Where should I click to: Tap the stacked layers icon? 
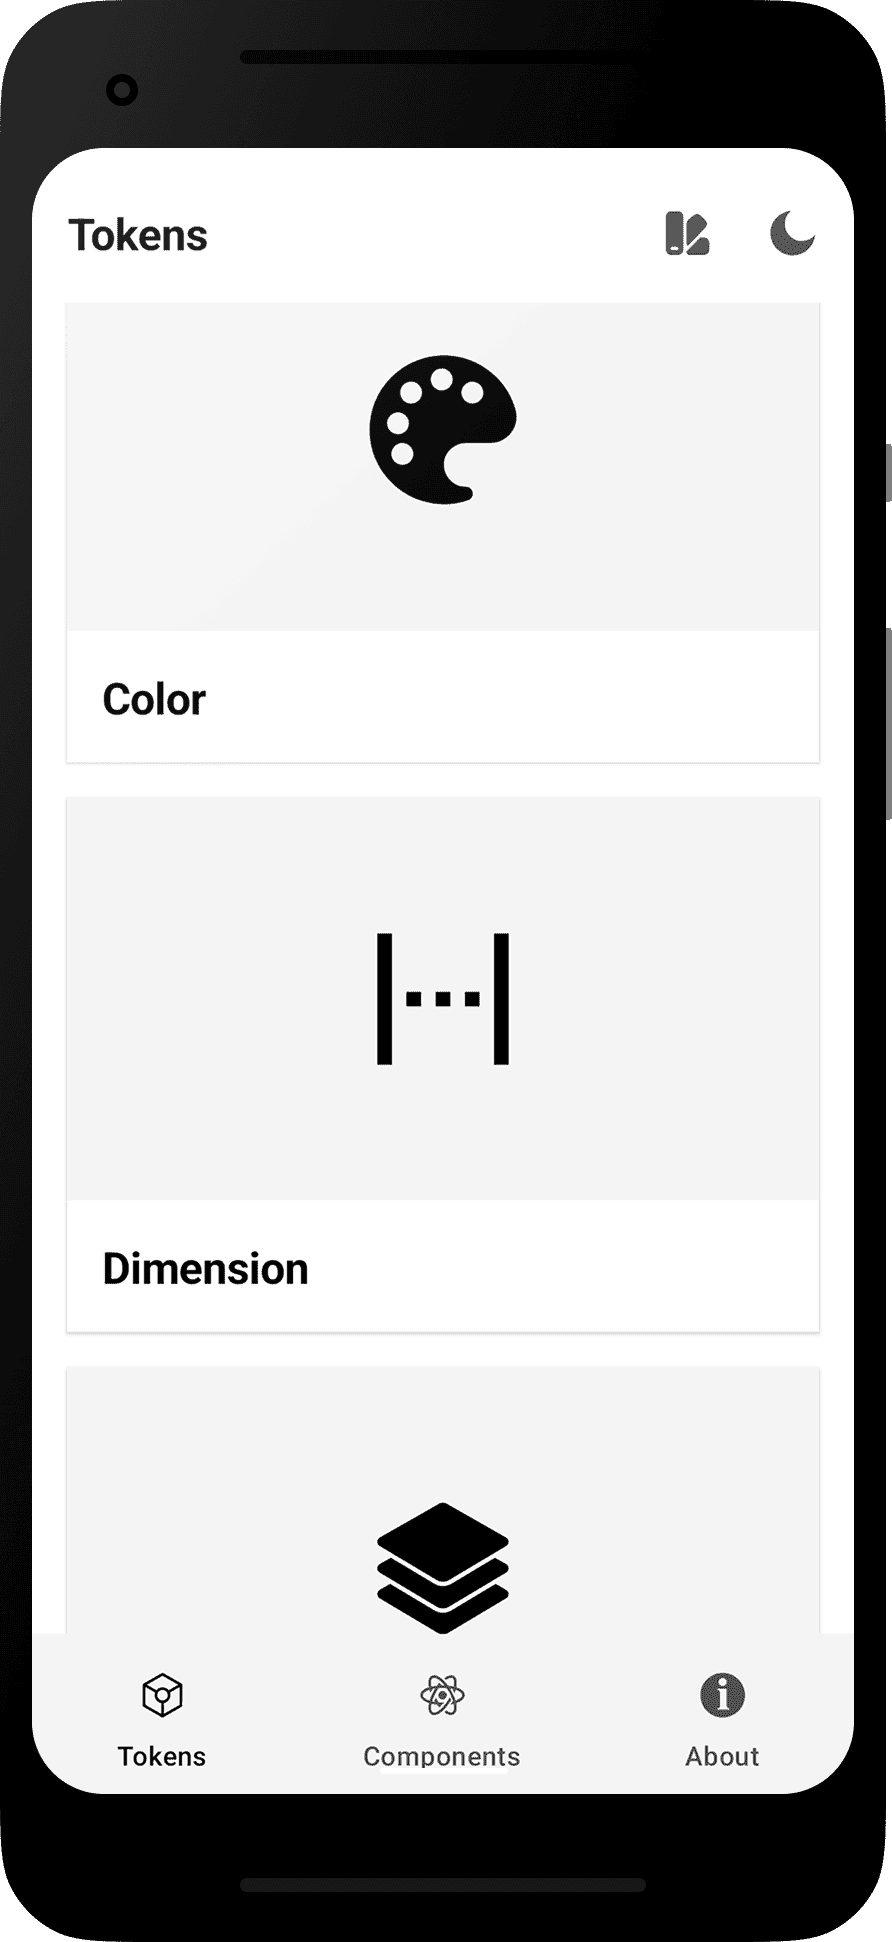(x=443, y=1567)
